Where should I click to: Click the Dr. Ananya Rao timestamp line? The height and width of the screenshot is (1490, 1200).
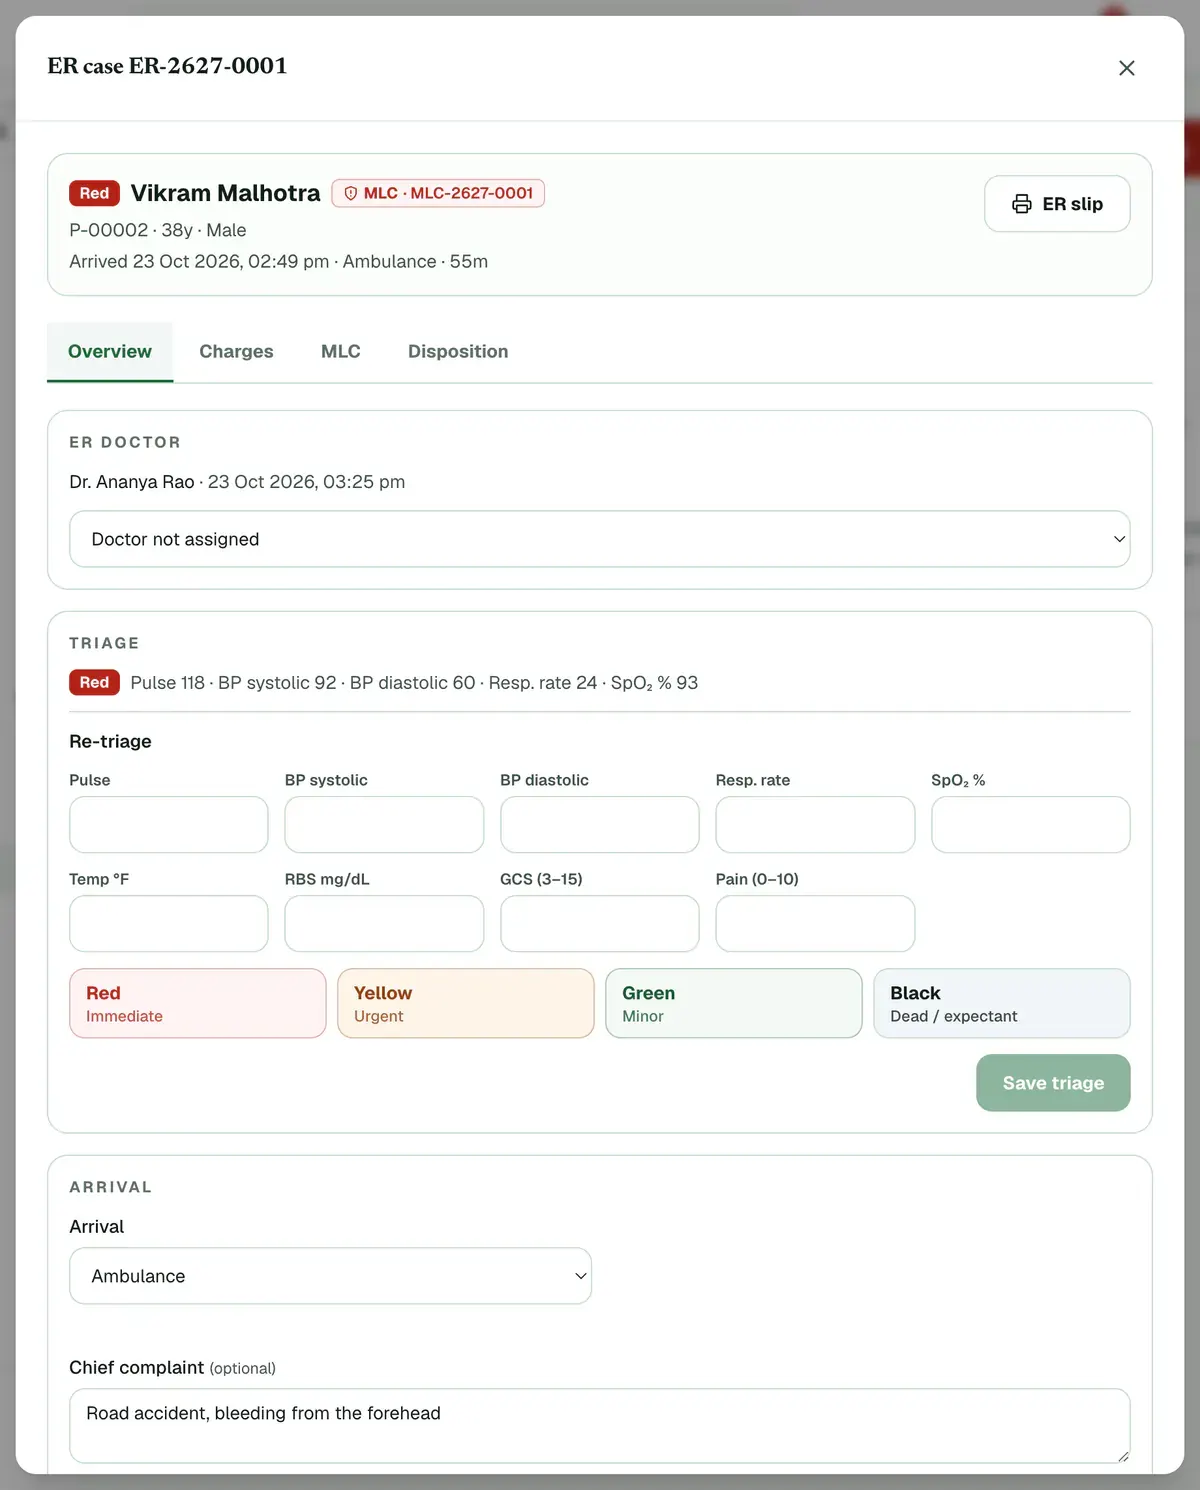(237, 482)
